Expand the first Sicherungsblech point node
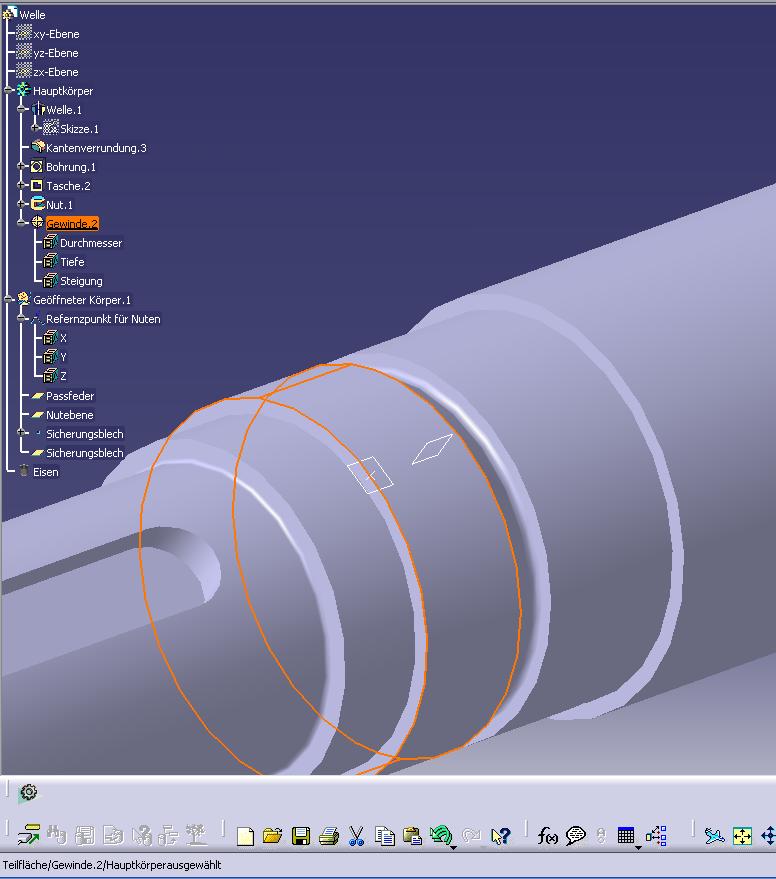Viewport: 776px width, 879px height. (x=21, y=433)
